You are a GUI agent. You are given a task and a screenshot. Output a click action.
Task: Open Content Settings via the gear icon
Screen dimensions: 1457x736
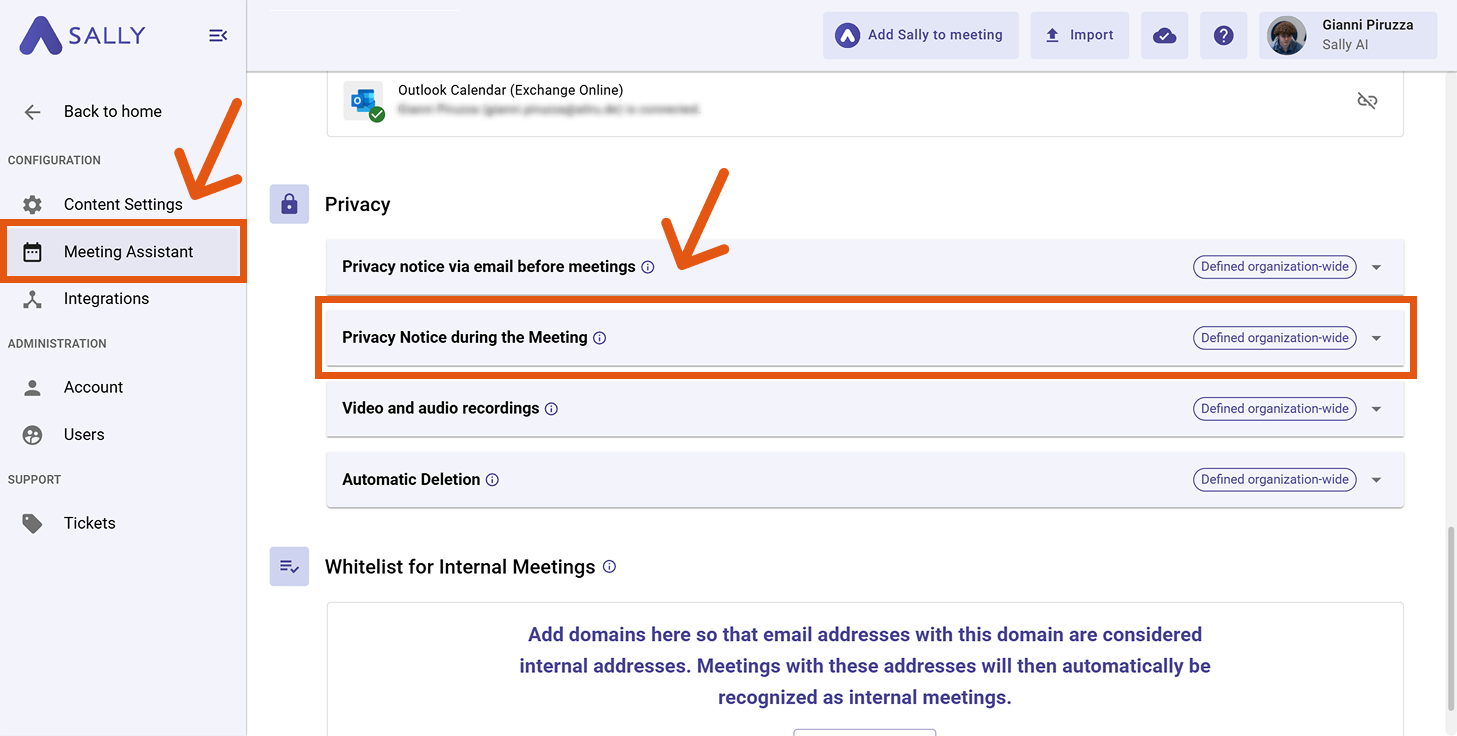point(31,204)
